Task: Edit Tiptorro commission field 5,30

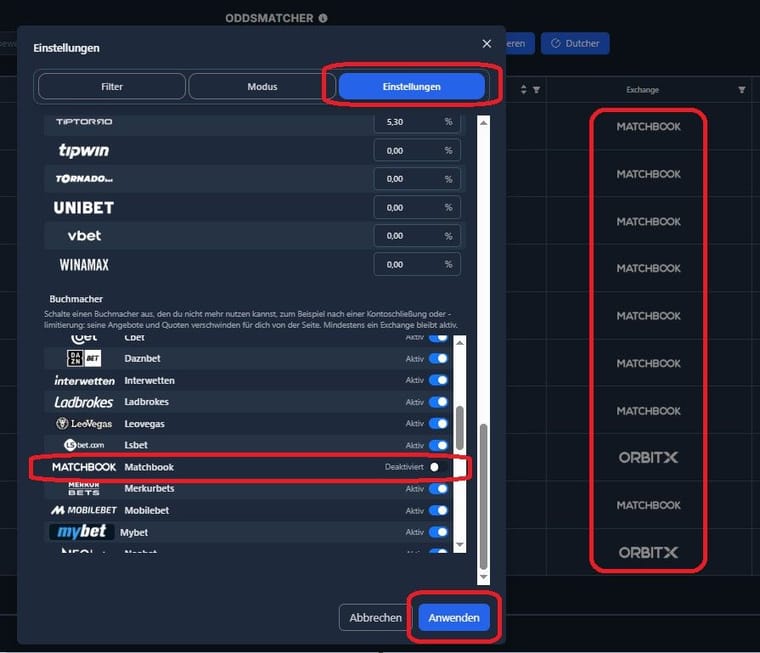Action: 417,122
